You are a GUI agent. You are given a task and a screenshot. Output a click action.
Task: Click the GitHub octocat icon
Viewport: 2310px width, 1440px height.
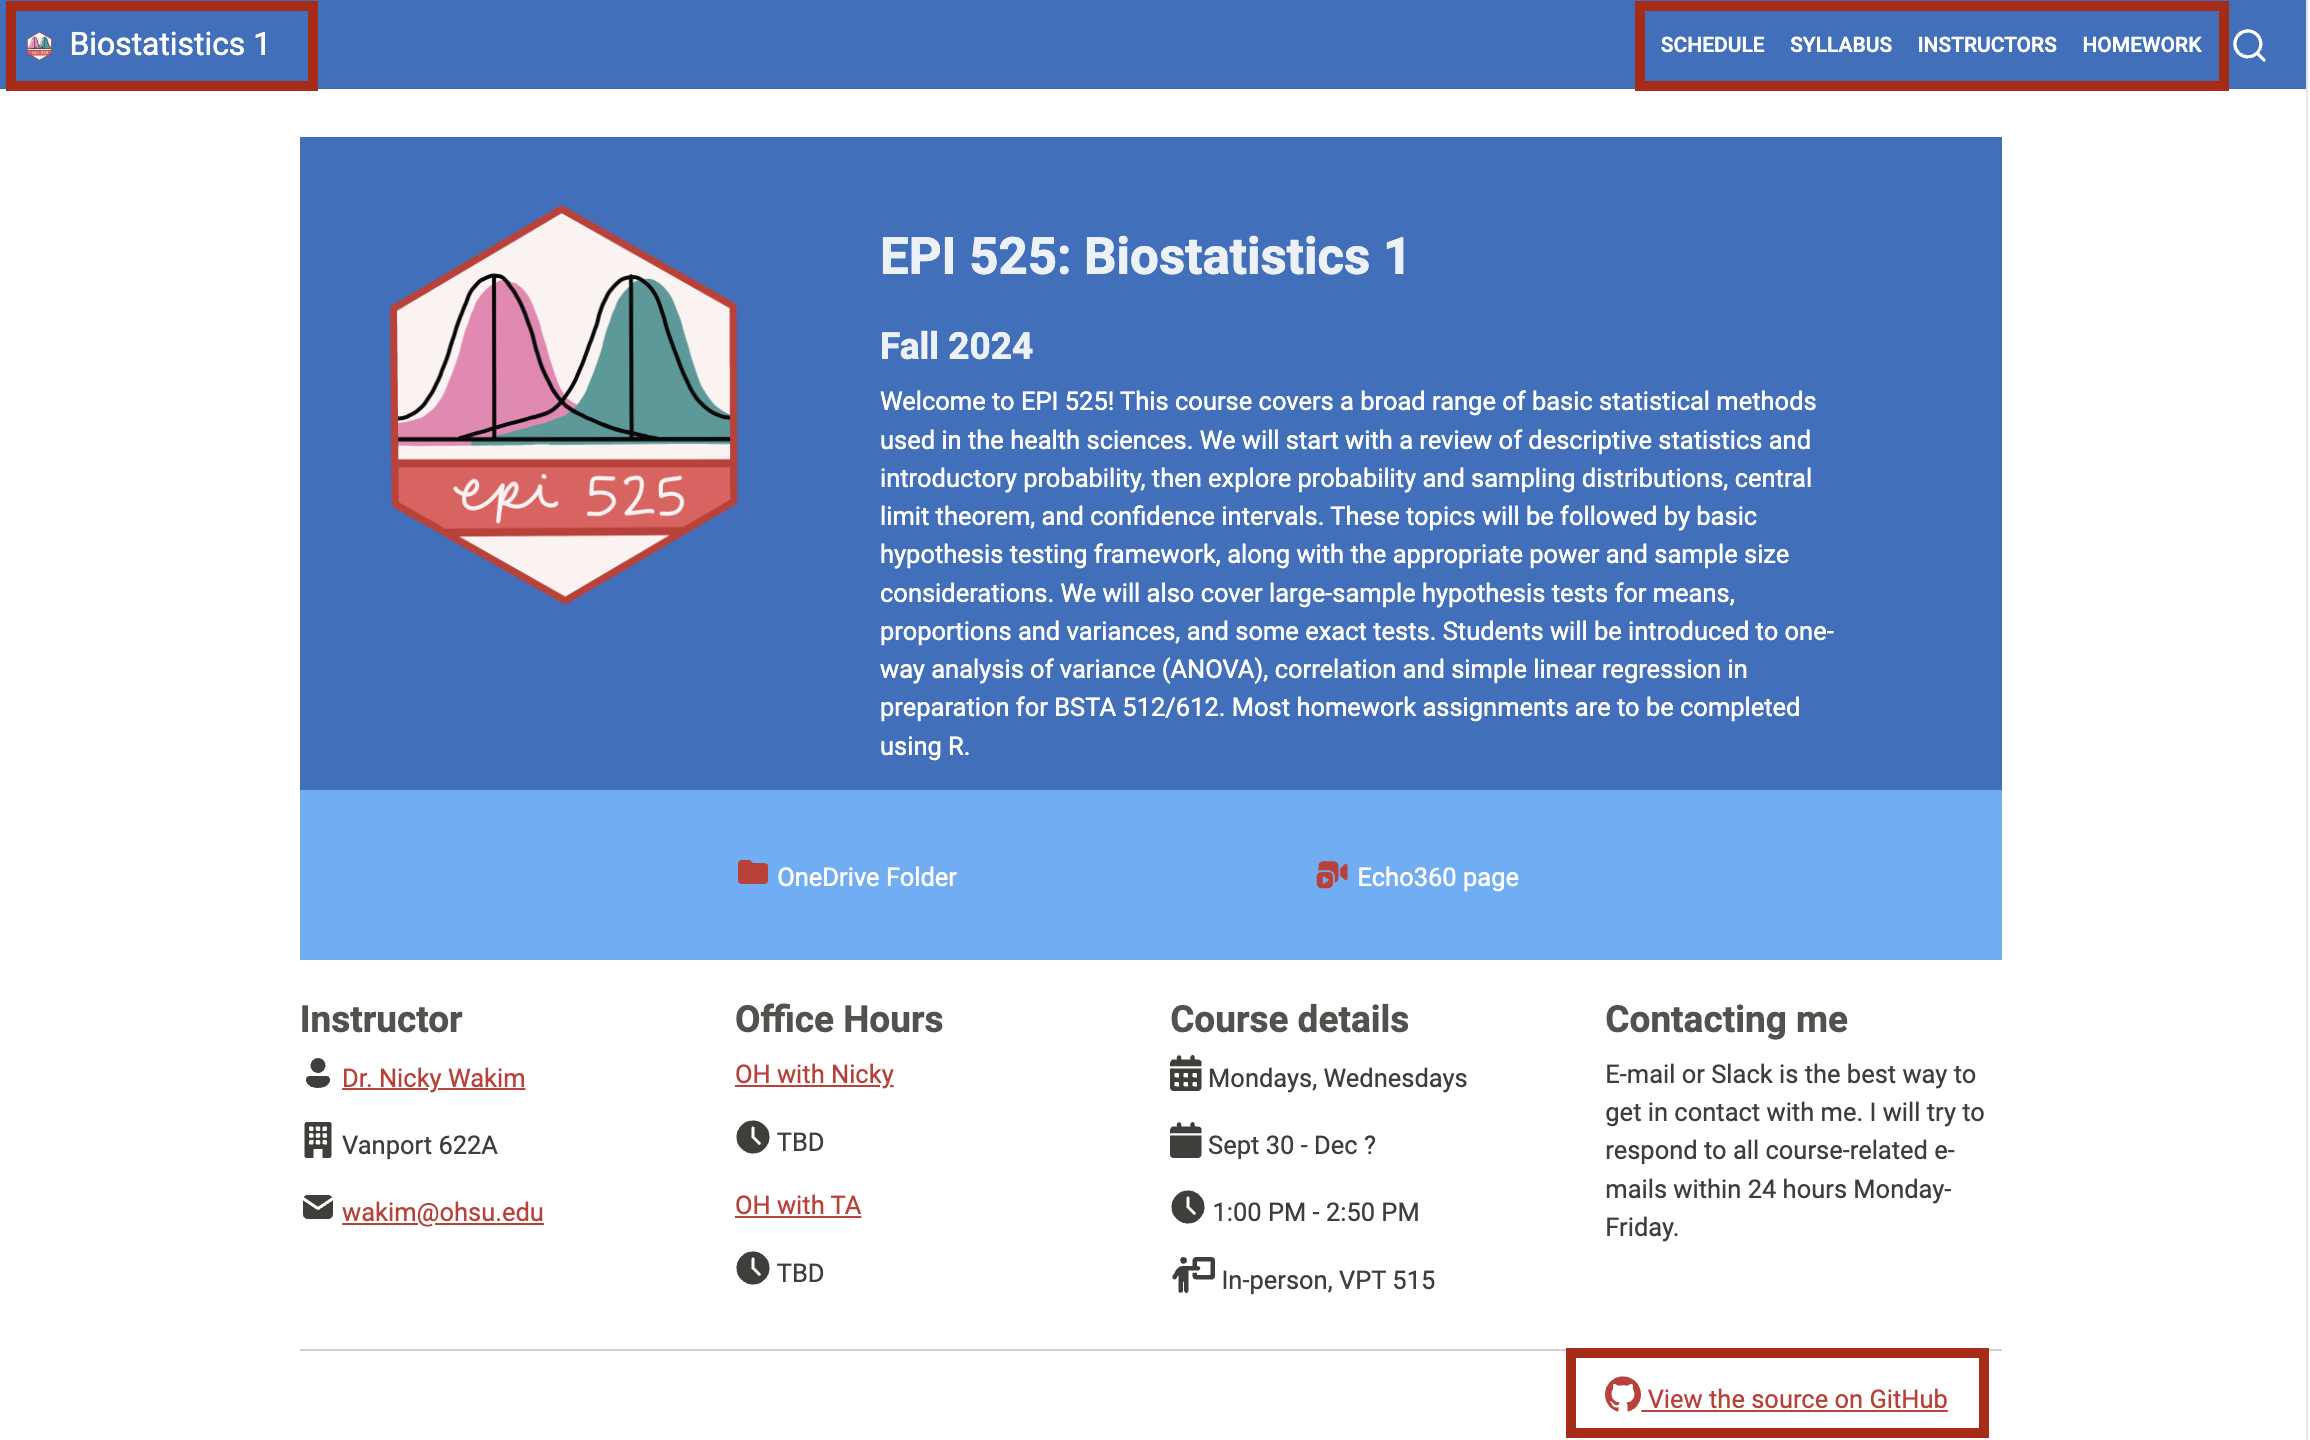pos(1622,1394)
